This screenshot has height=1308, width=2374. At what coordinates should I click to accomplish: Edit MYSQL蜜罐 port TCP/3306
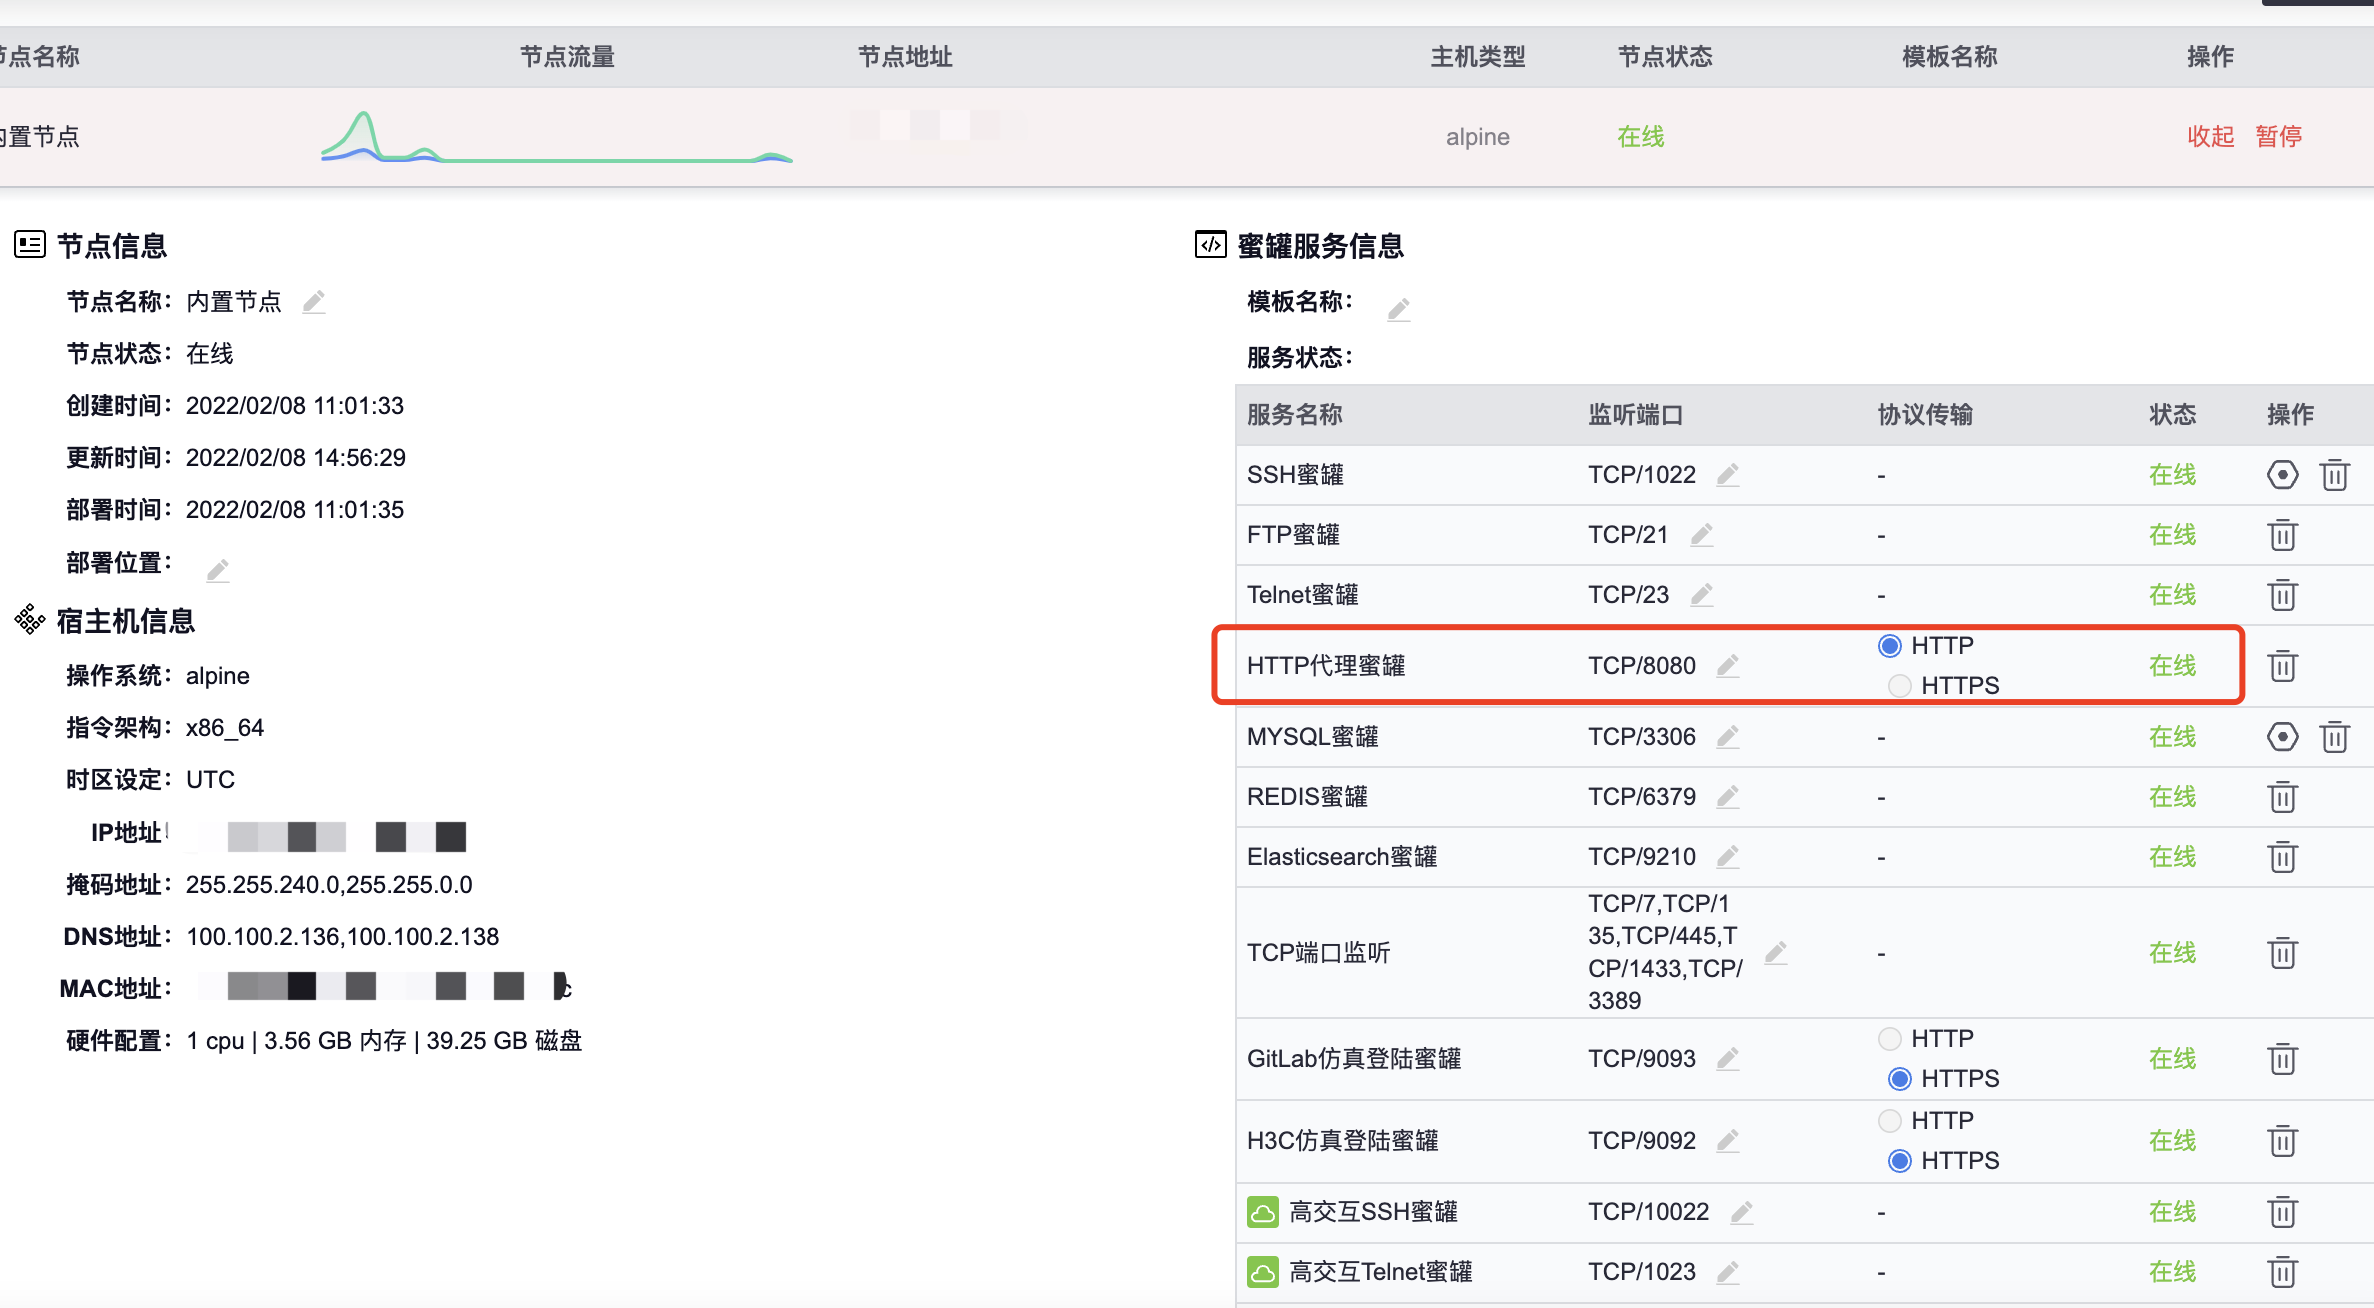pos(1728,736)
